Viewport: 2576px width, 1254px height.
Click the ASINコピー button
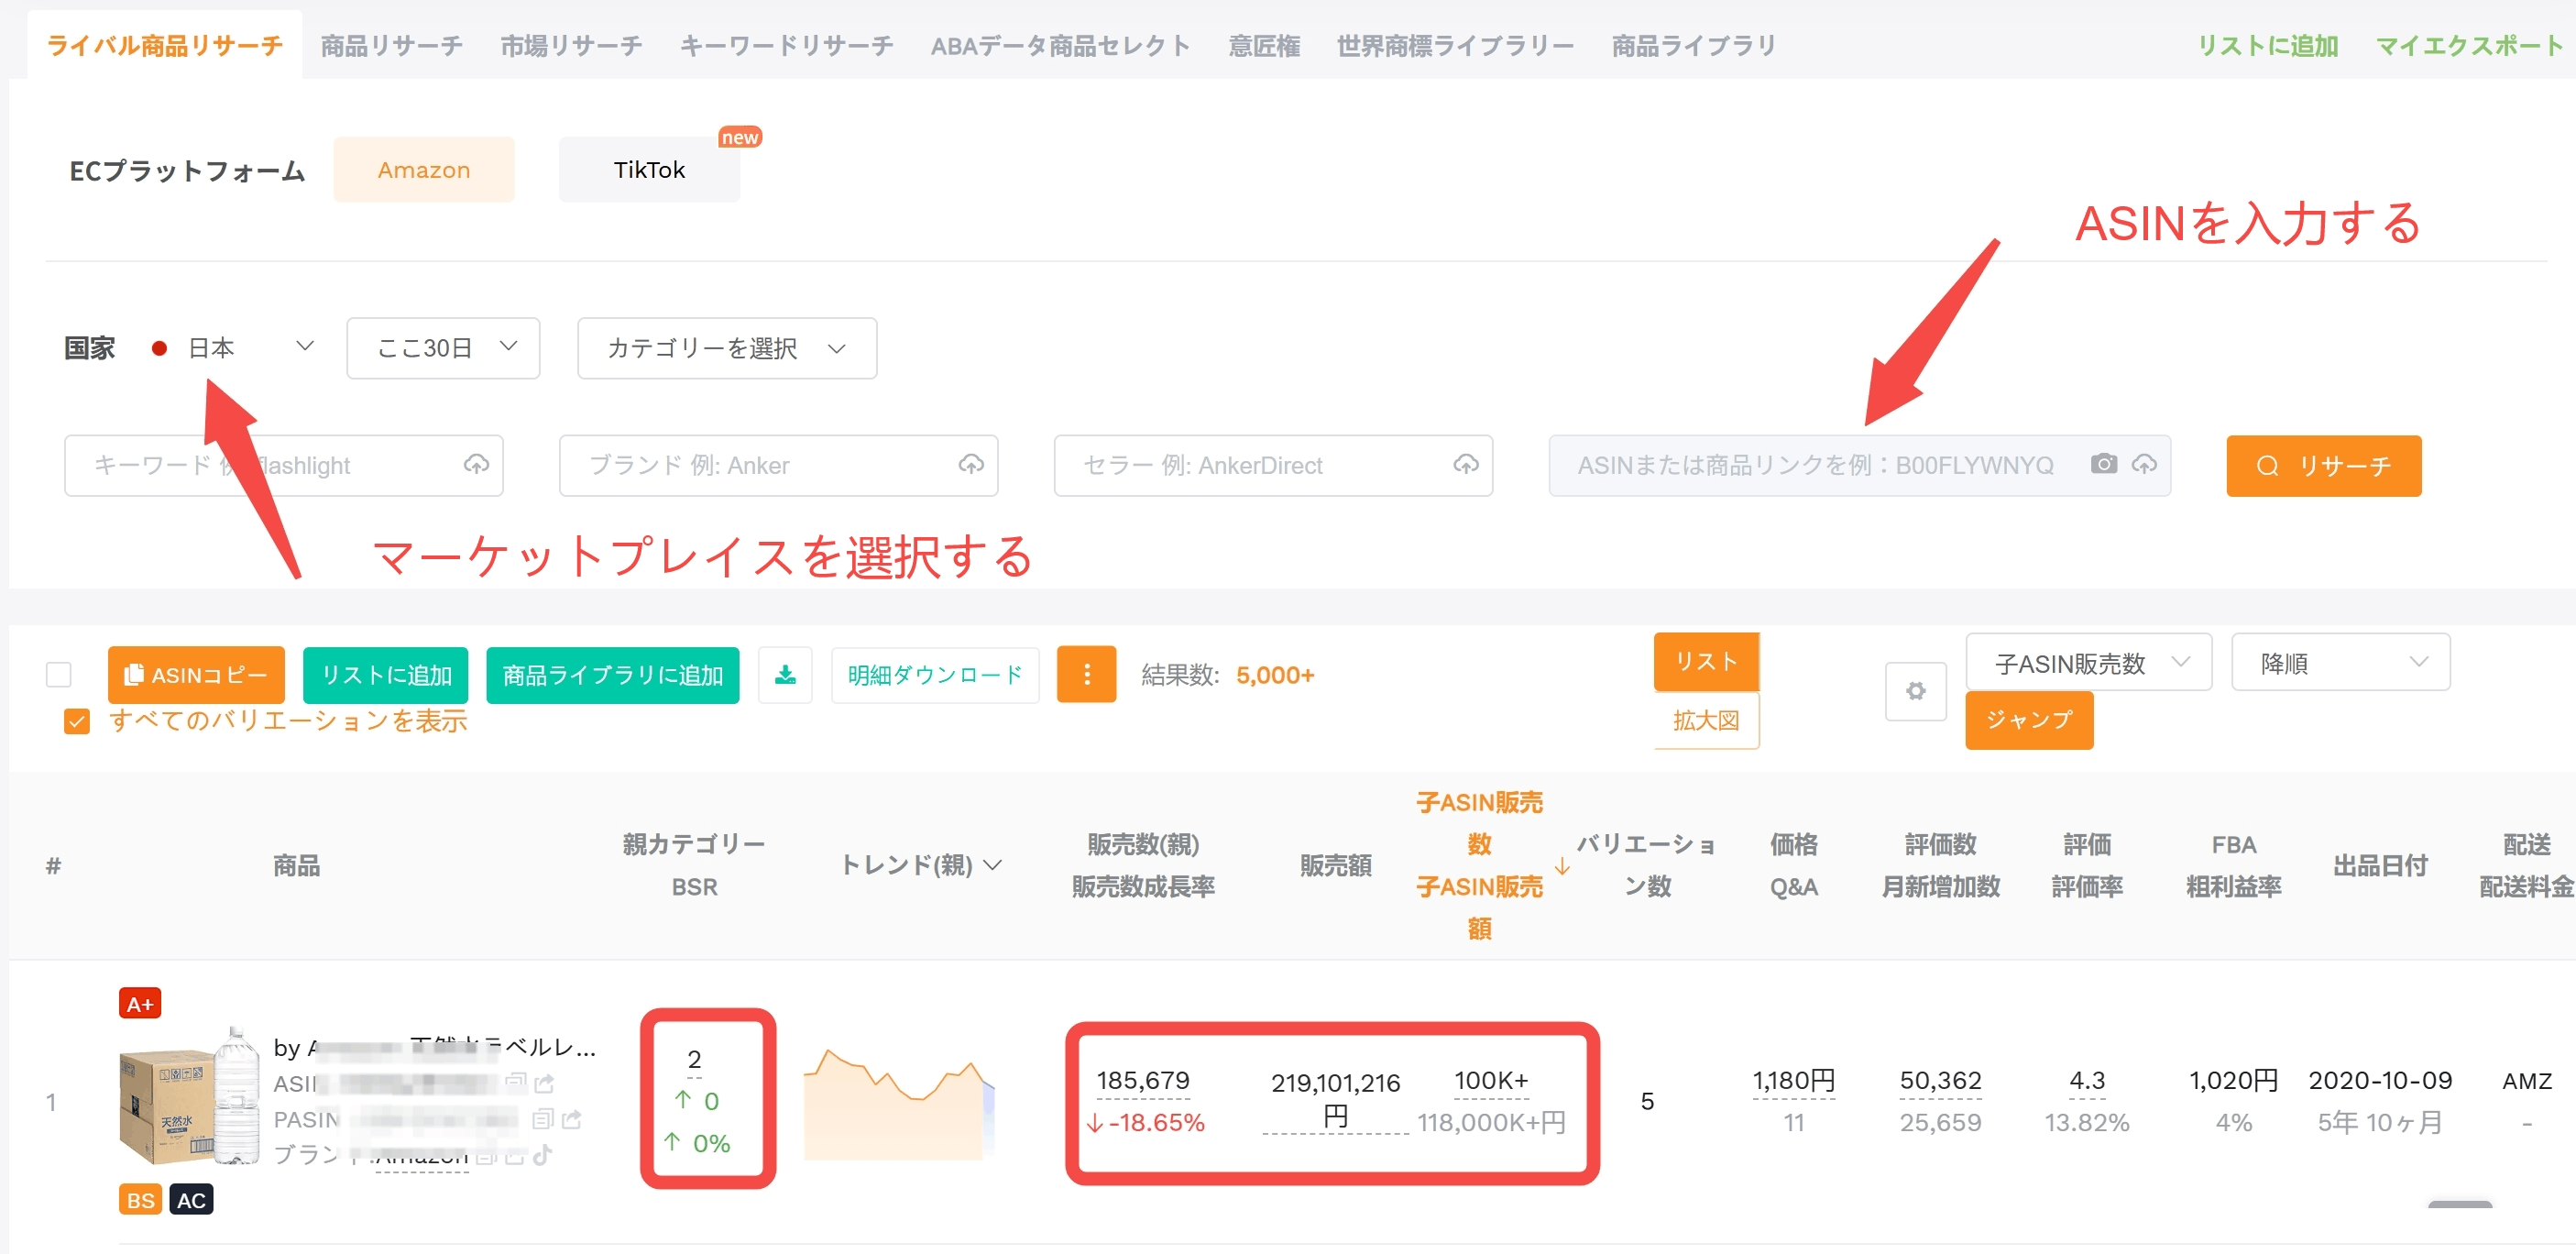point(196,675)
